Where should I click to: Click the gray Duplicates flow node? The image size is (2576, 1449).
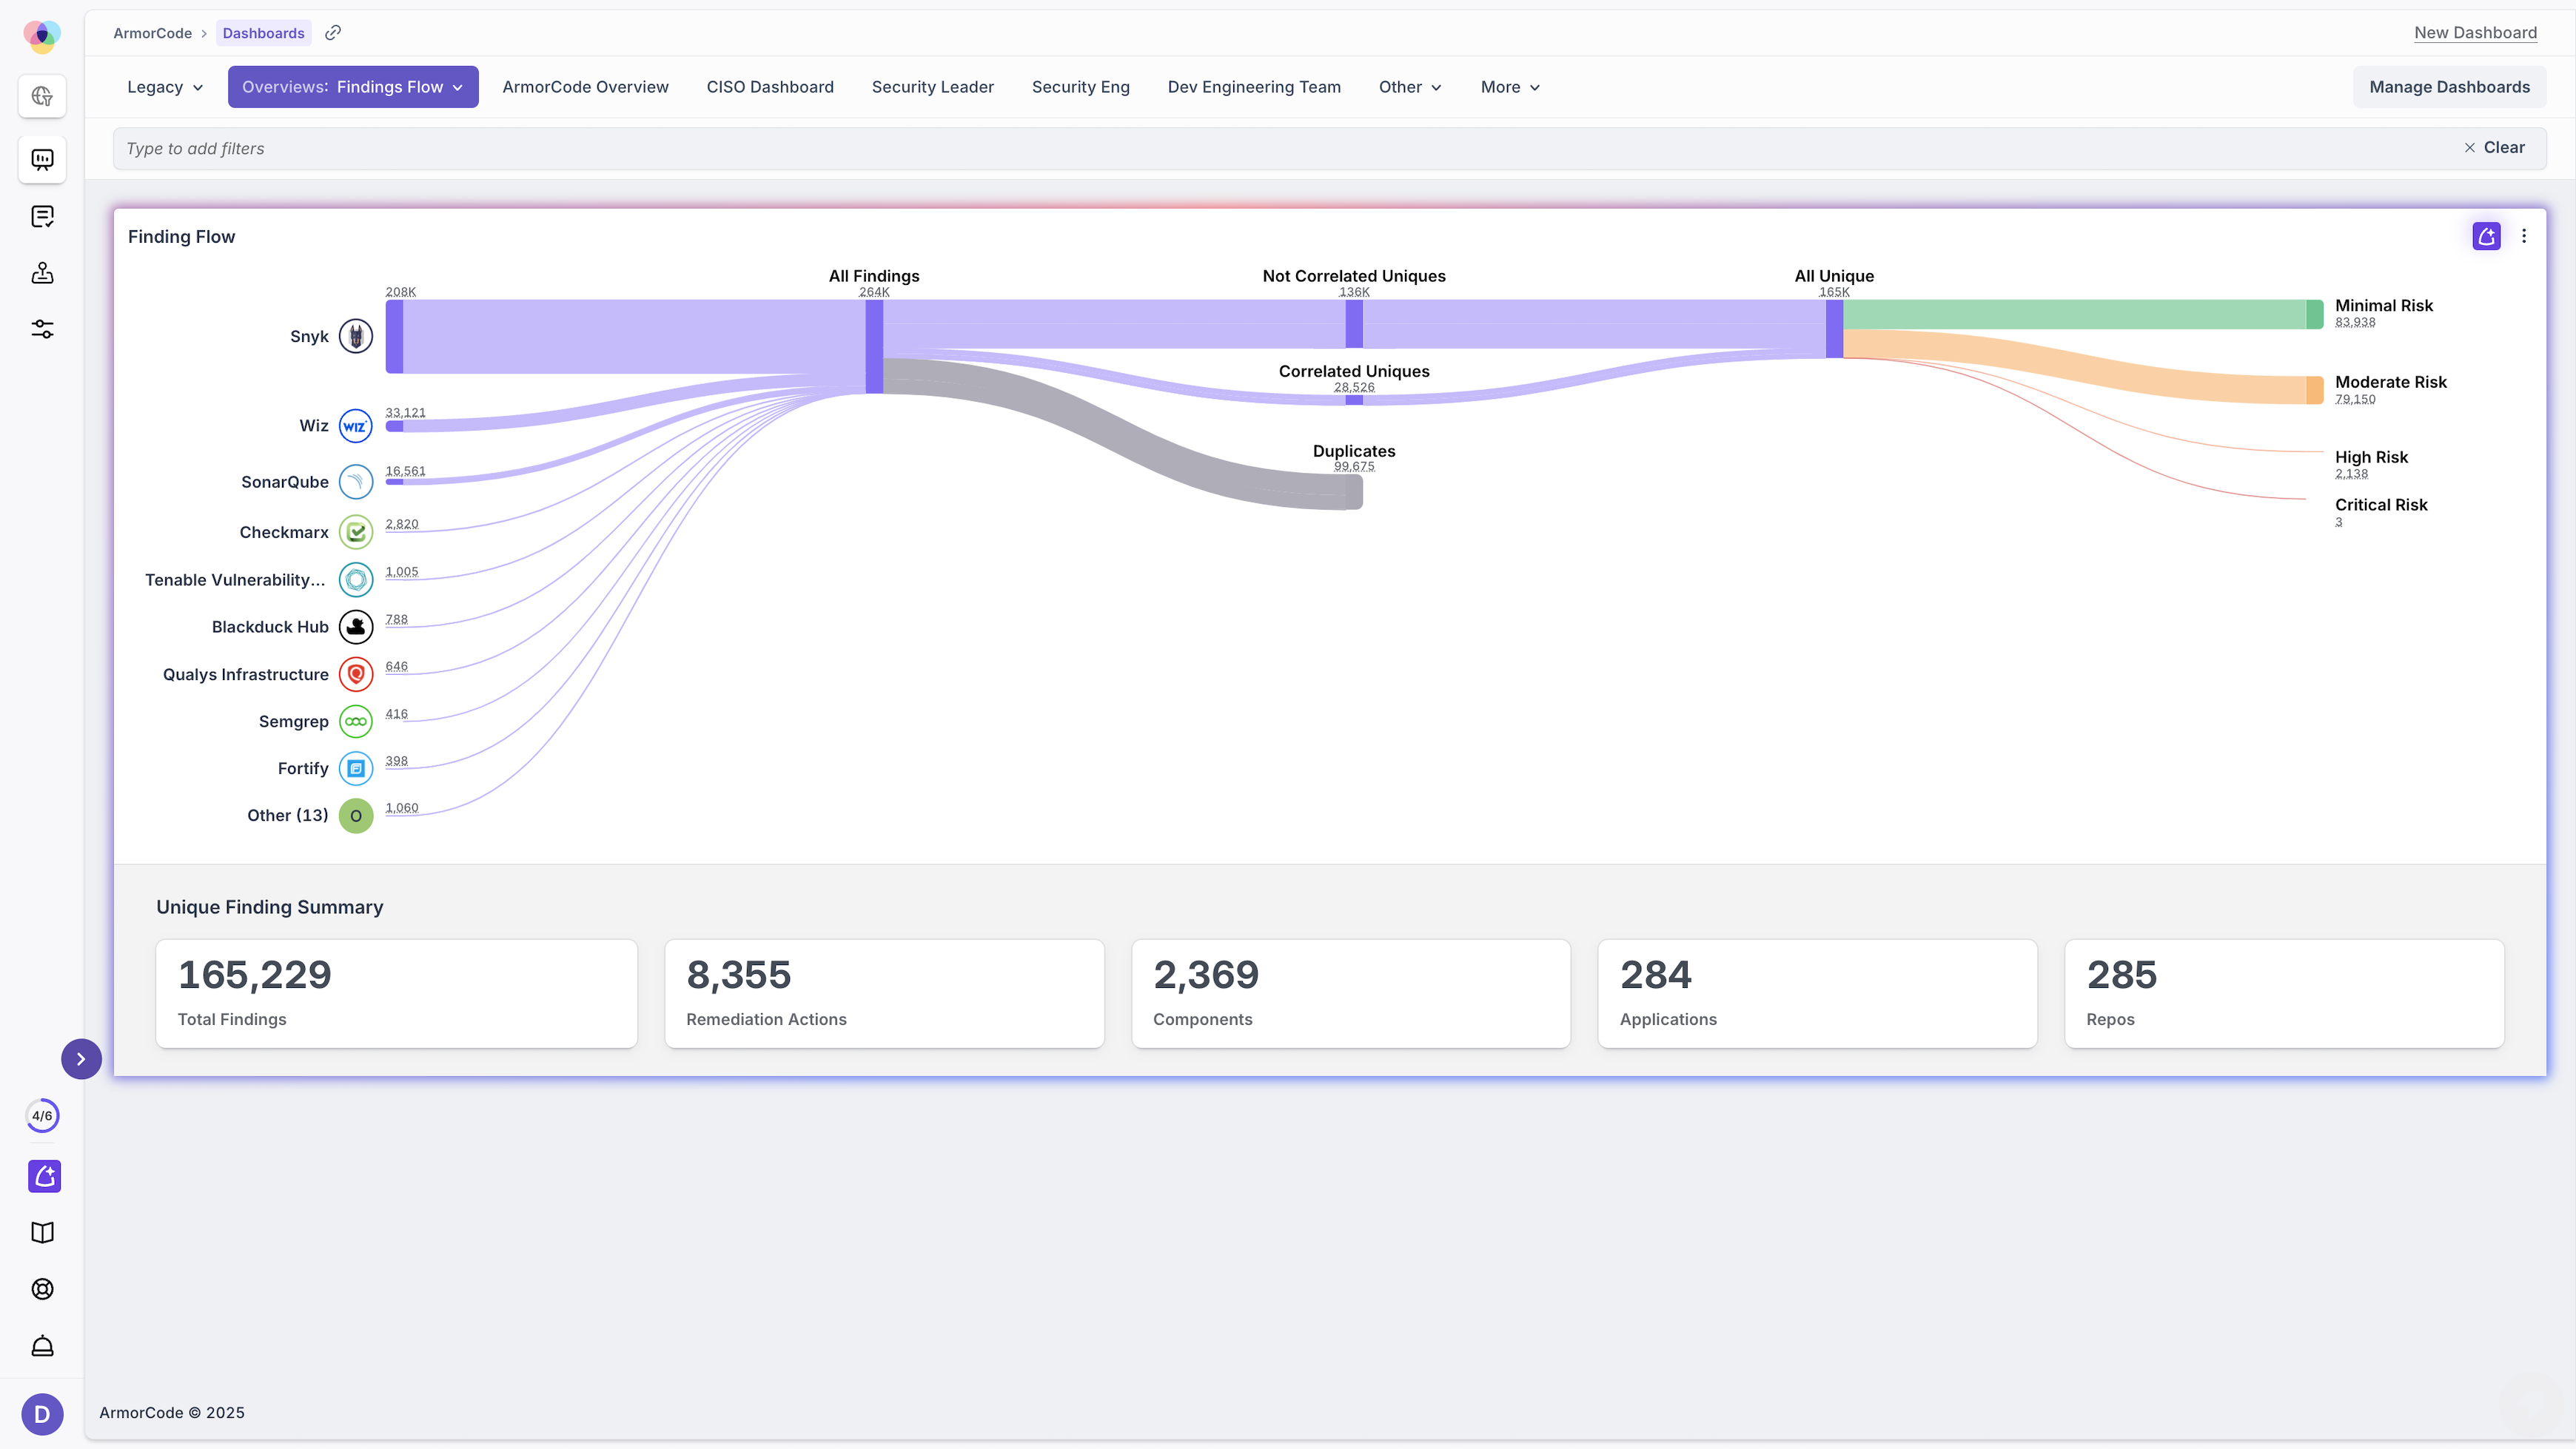1354,492
